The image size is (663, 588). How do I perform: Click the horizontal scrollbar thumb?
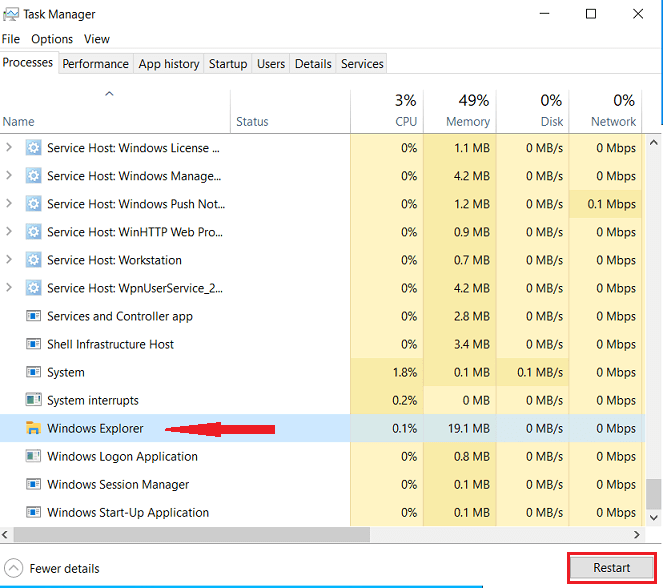192,534
